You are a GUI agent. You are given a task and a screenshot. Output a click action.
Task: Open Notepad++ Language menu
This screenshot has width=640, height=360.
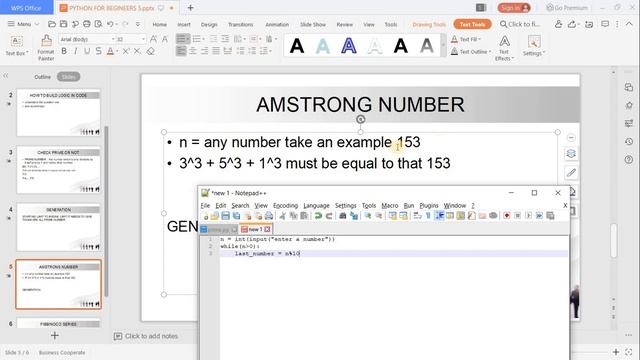point(316,206)
